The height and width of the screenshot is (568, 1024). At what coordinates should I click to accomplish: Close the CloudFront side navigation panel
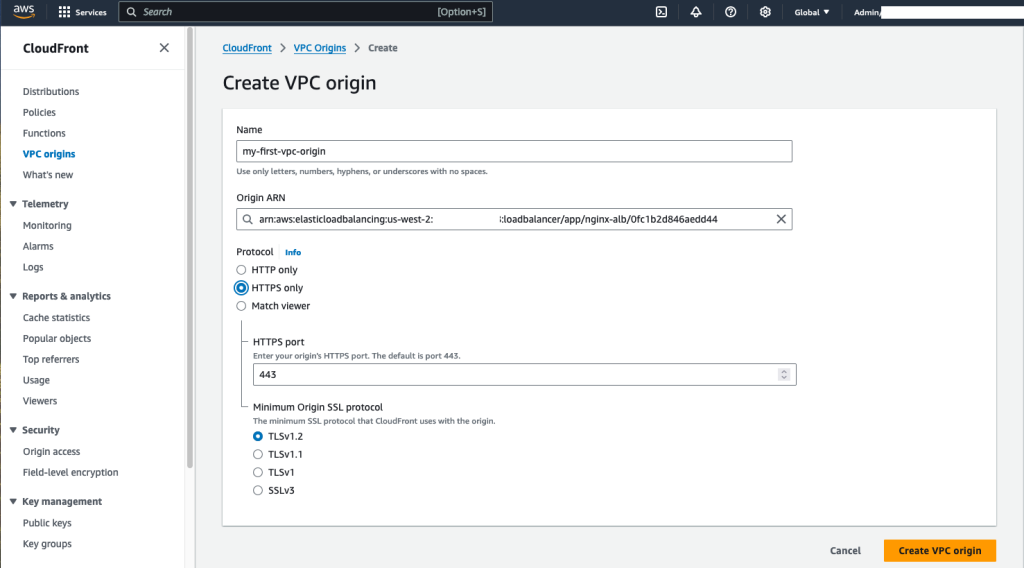tap(164, 48)
